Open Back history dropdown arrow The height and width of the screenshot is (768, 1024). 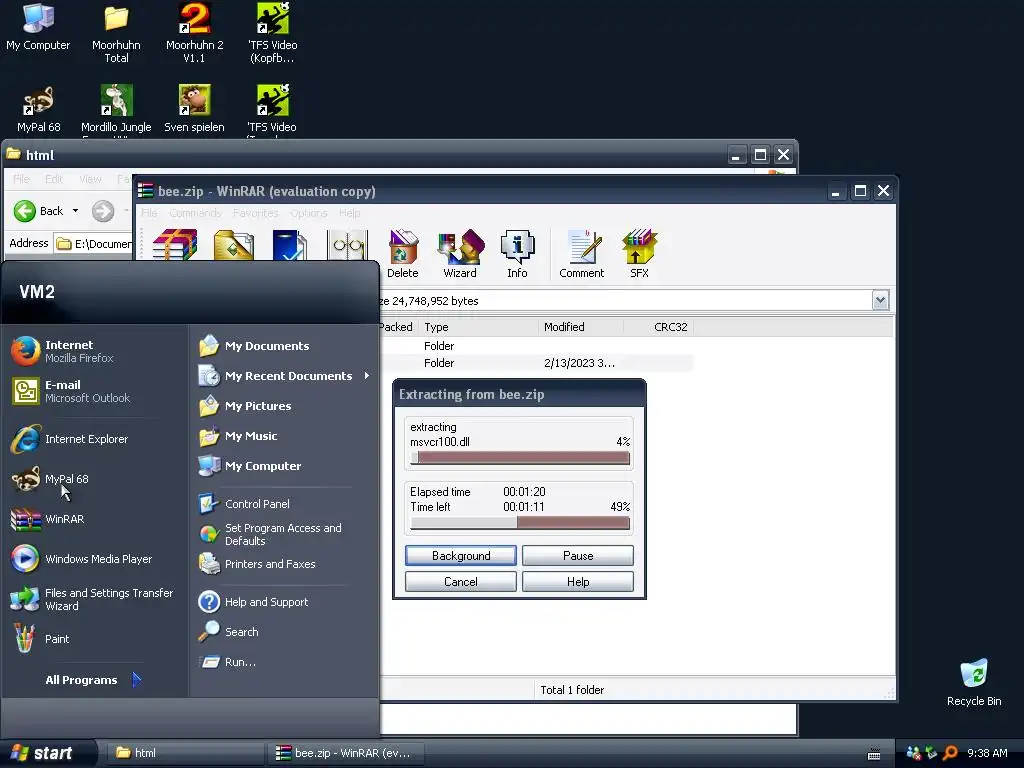click(75, 211)
